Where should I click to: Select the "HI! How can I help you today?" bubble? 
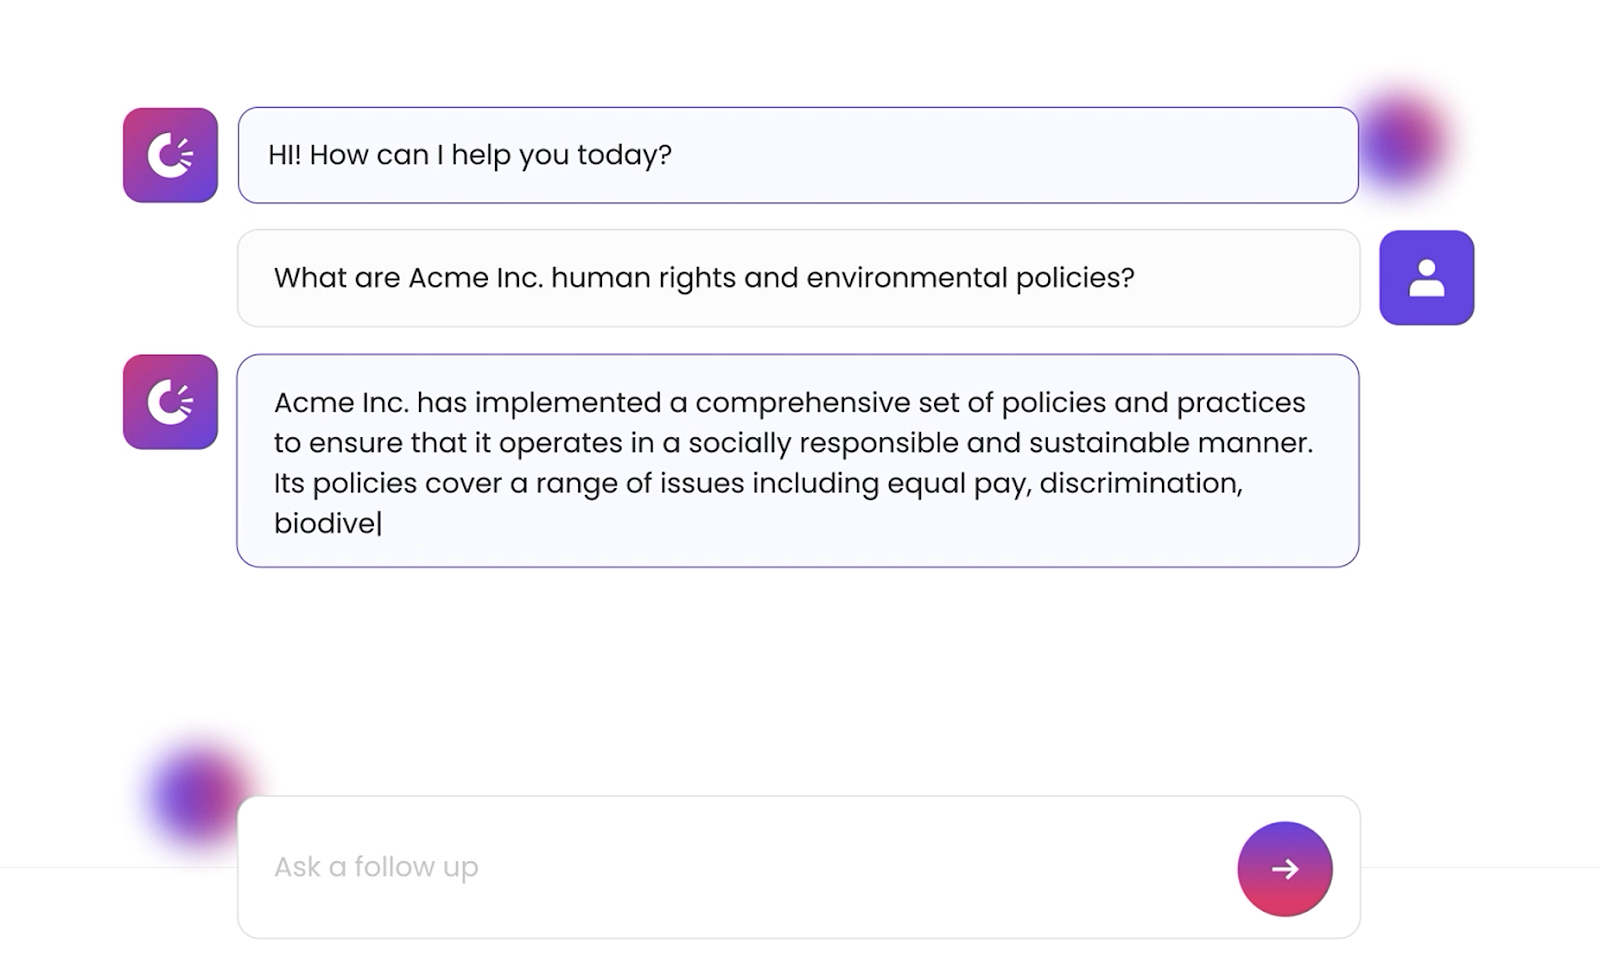[x=798, y=155]
